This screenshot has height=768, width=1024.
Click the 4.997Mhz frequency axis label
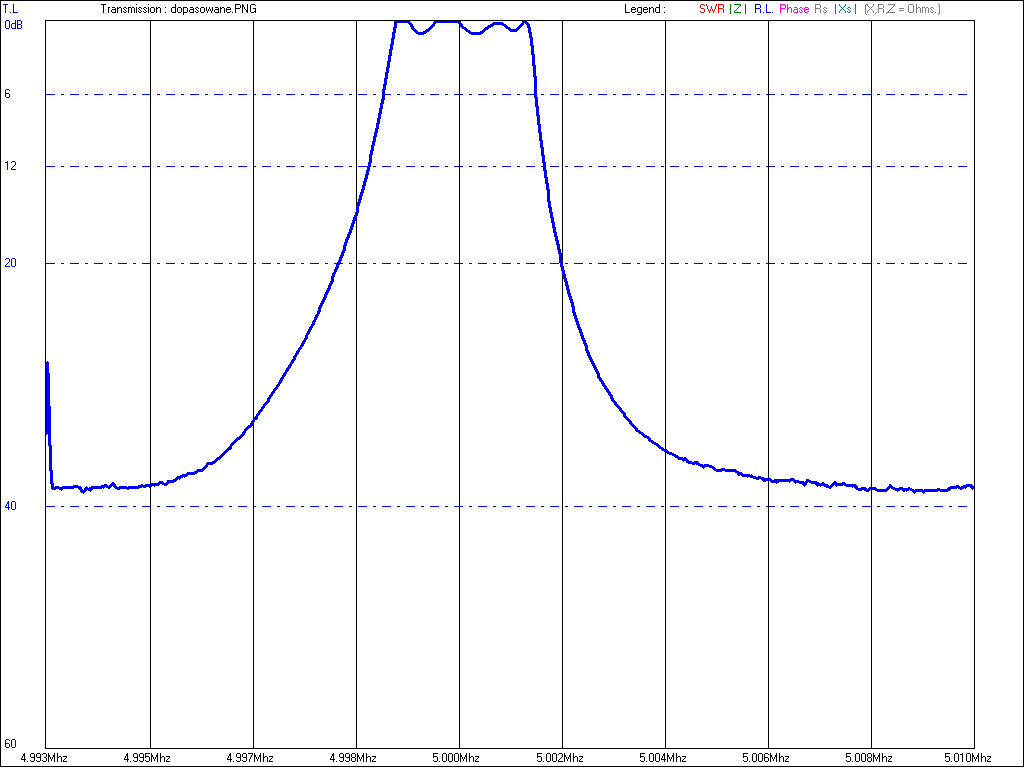(253, 758)
